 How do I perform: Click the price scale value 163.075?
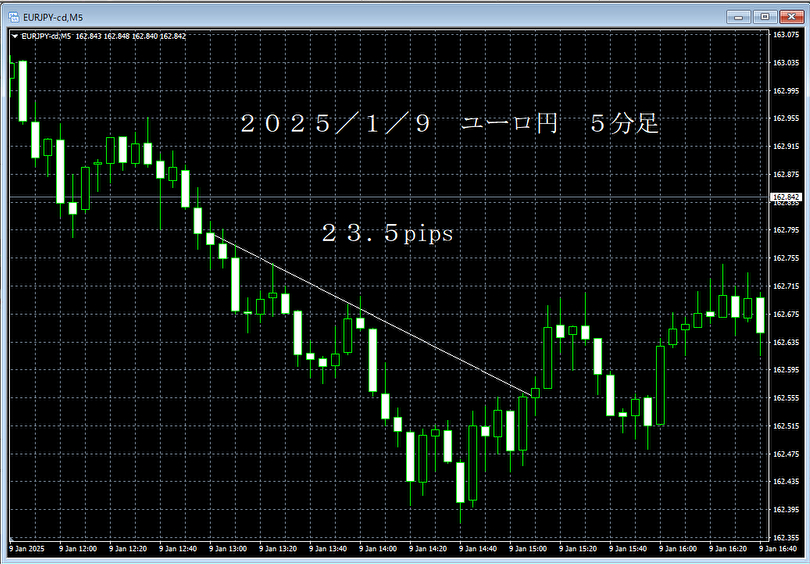tap(785, 35)
